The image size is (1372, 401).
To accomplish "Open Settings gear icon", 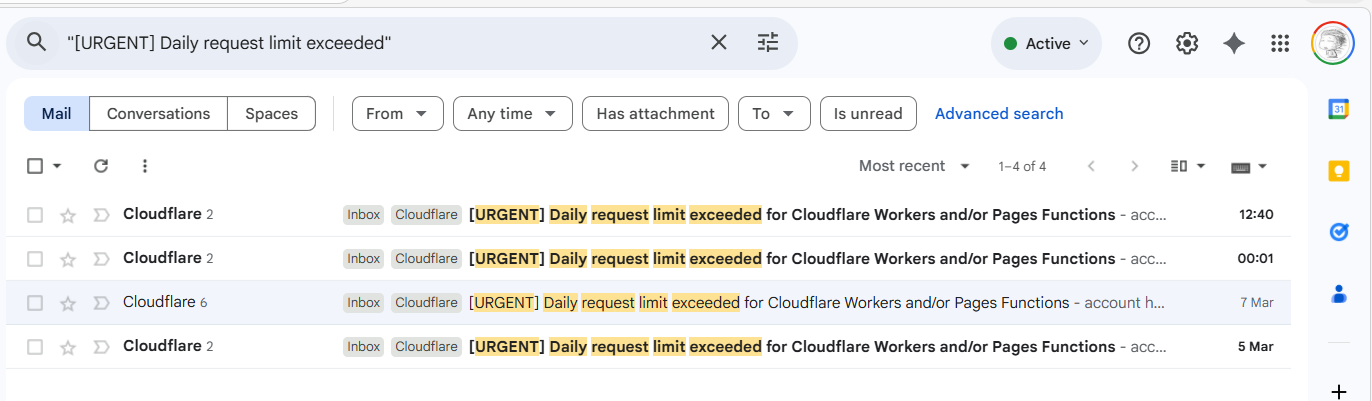I will click(1187, 43).
